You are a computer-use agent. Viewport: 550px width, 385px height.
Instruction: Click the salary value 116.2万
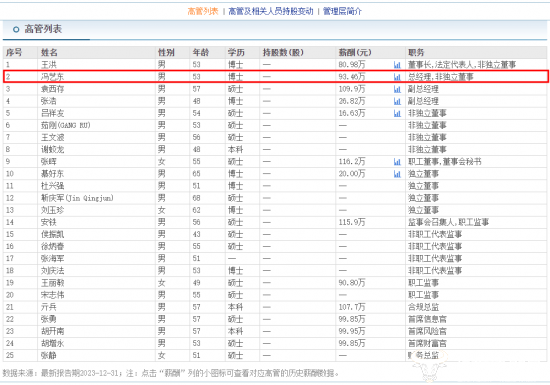click(352, 162)
